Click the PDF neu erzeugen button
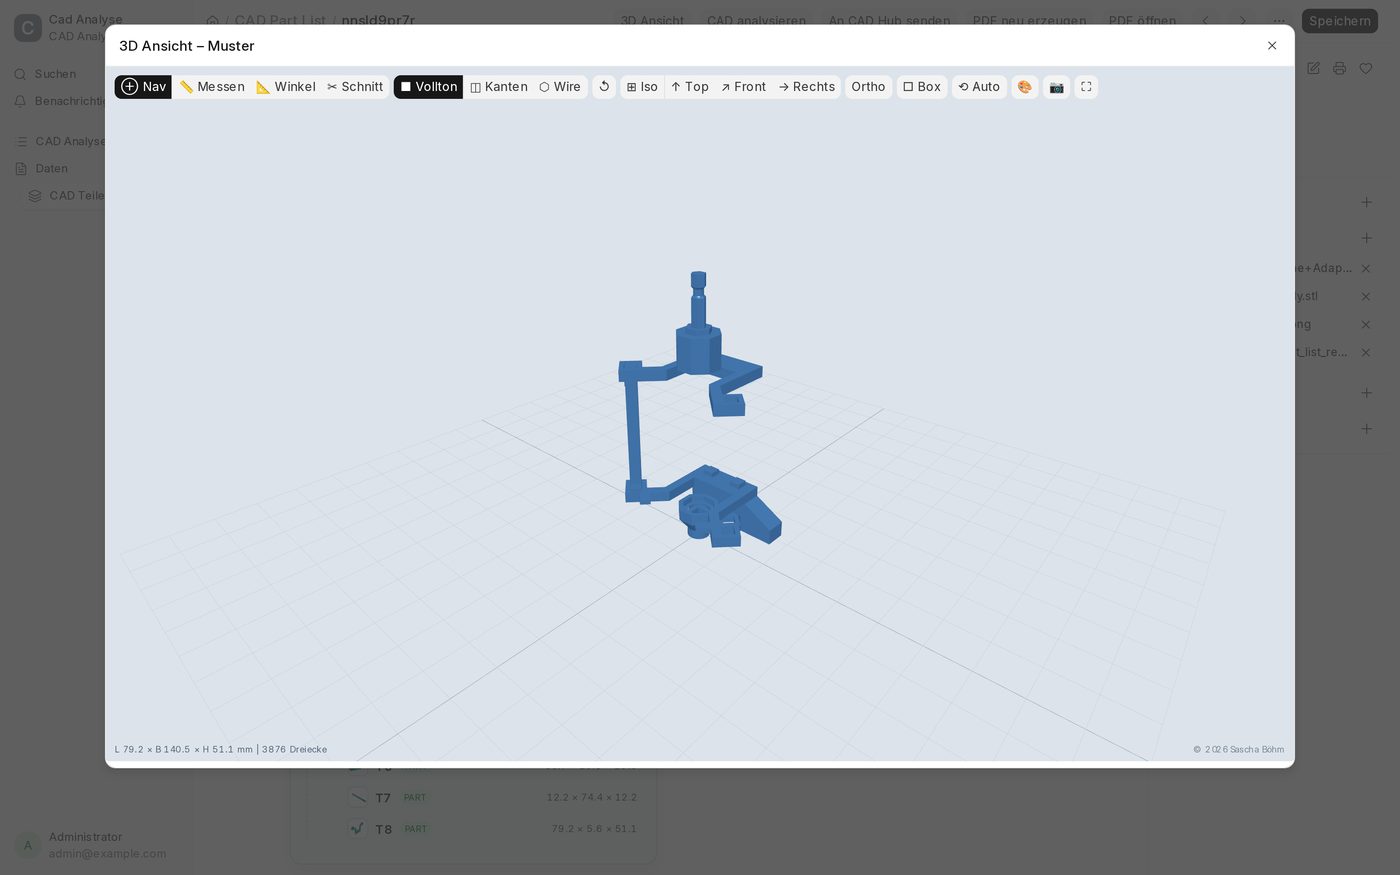 1029,21
